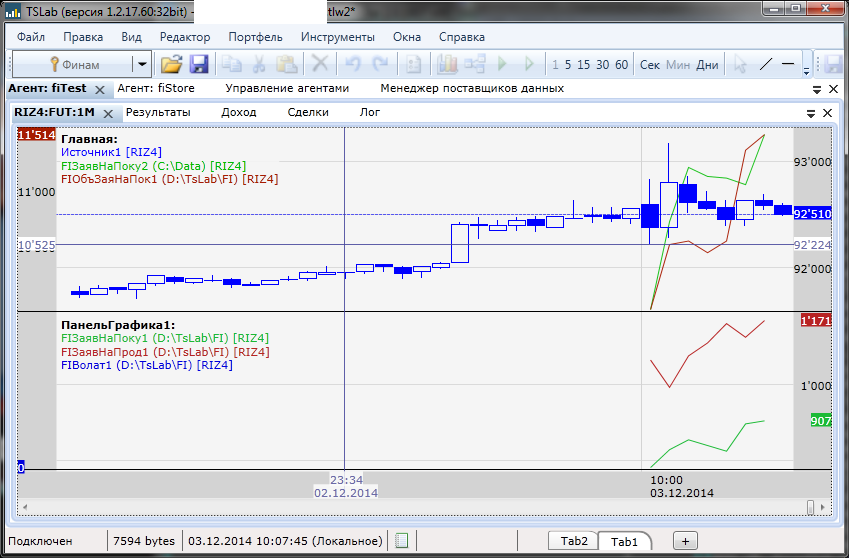
Task: Set chart interval to 5 minutes
Action: pyautogui.click(x=568, y=65)
